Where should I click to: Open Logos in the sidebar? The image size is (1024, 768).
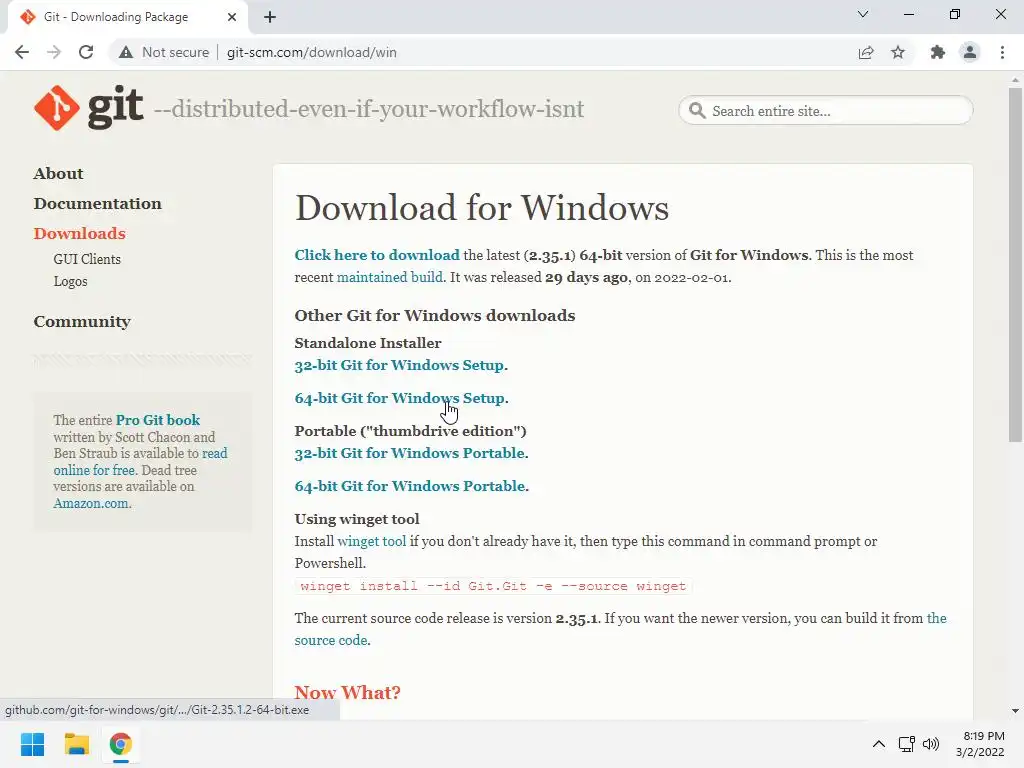(x=71, y=281)
